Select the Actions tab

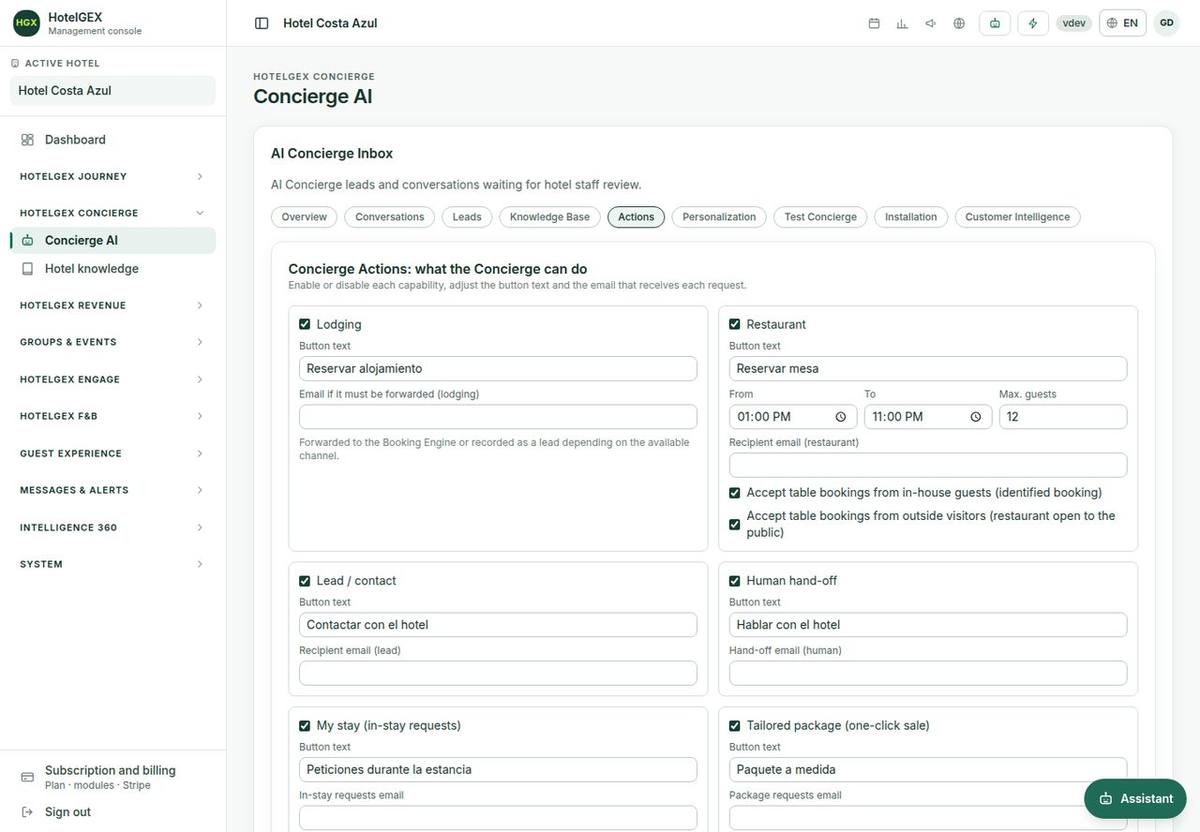click(636, 217)
